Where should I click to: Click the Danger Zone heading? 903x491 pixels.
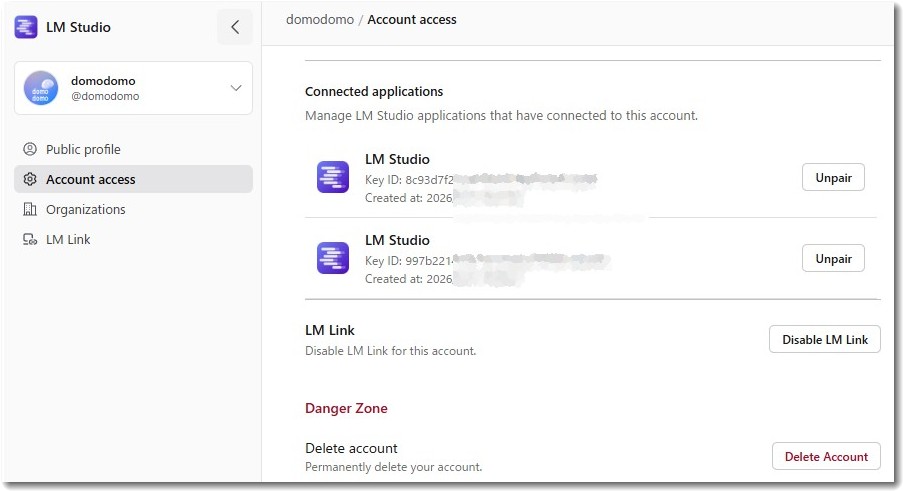click(346, 408)
